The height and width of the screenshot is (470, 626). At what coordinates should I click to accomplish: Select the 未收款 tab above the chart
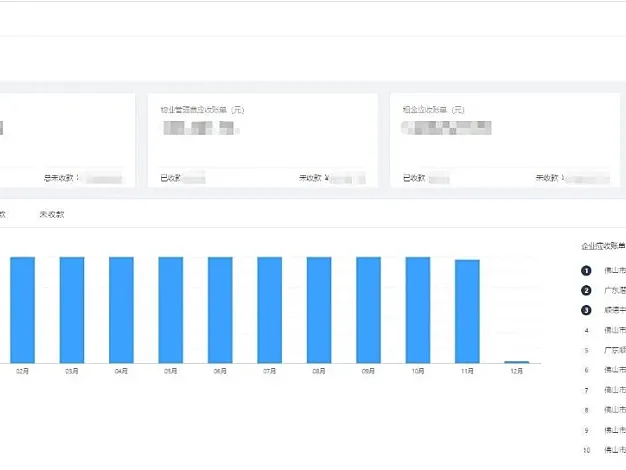[52, 214]
